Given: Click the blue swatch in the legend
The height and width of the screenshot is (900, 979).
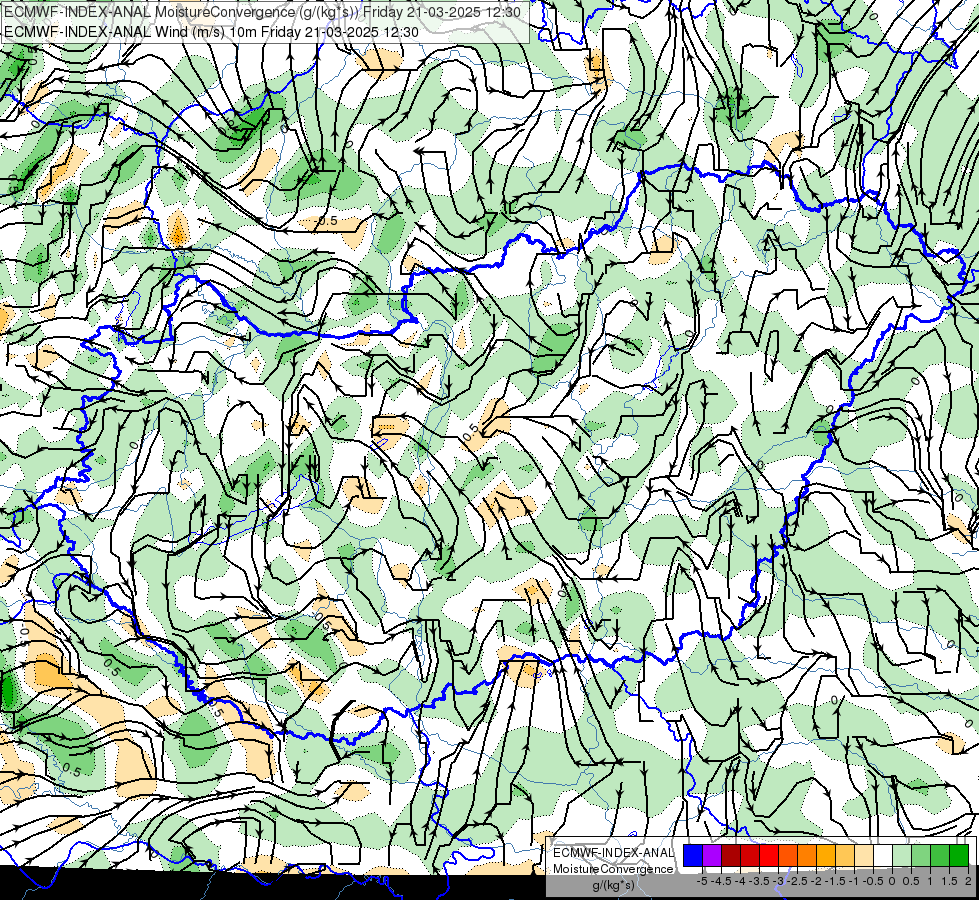Looking at the screenshot, I should (x=693, y=855).
